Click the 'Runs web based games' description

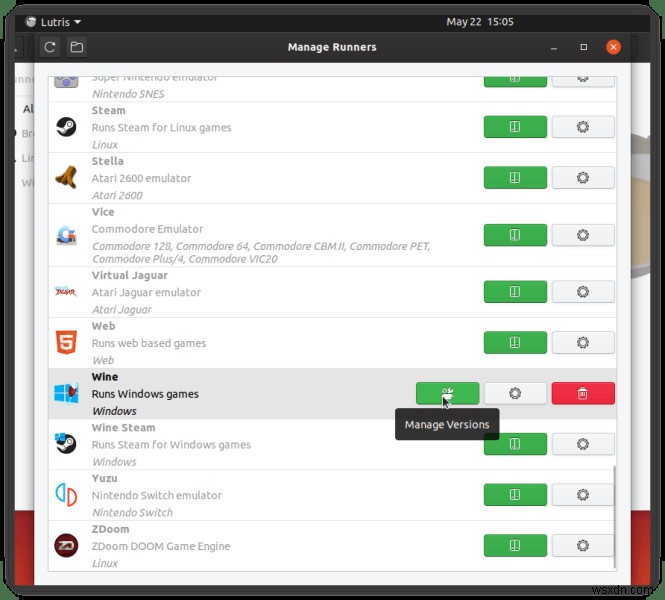(148, 343)
